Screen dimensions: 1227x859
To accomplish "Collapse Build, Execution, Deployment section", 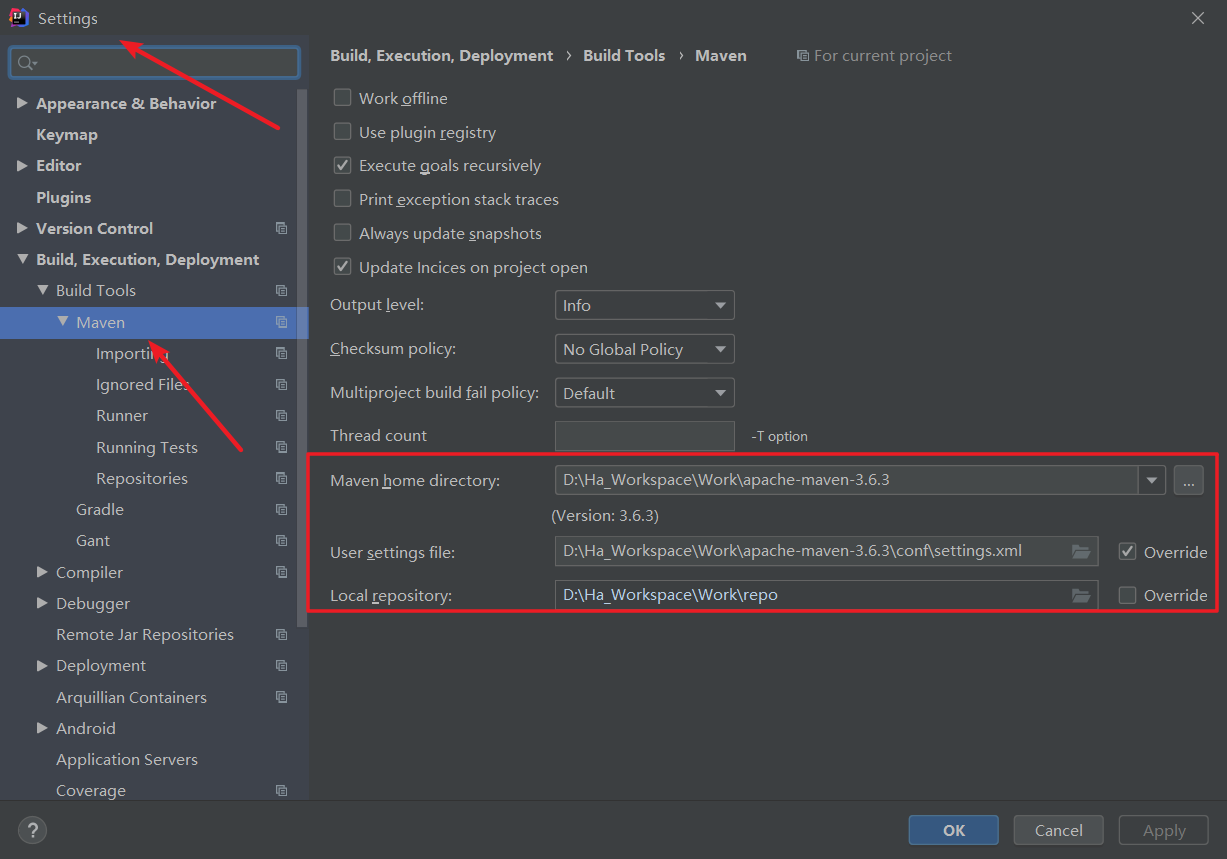I will (22, 260).
